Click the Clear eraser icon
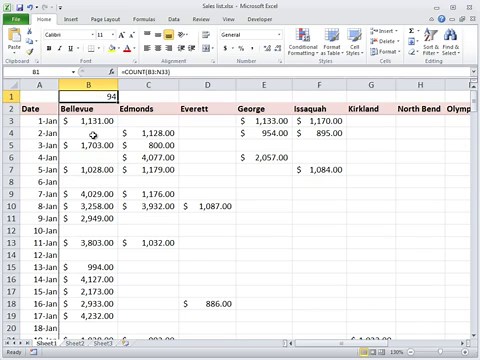Viewport: 480px width, 360px height. pyautogui.click(x=412, y=52)
